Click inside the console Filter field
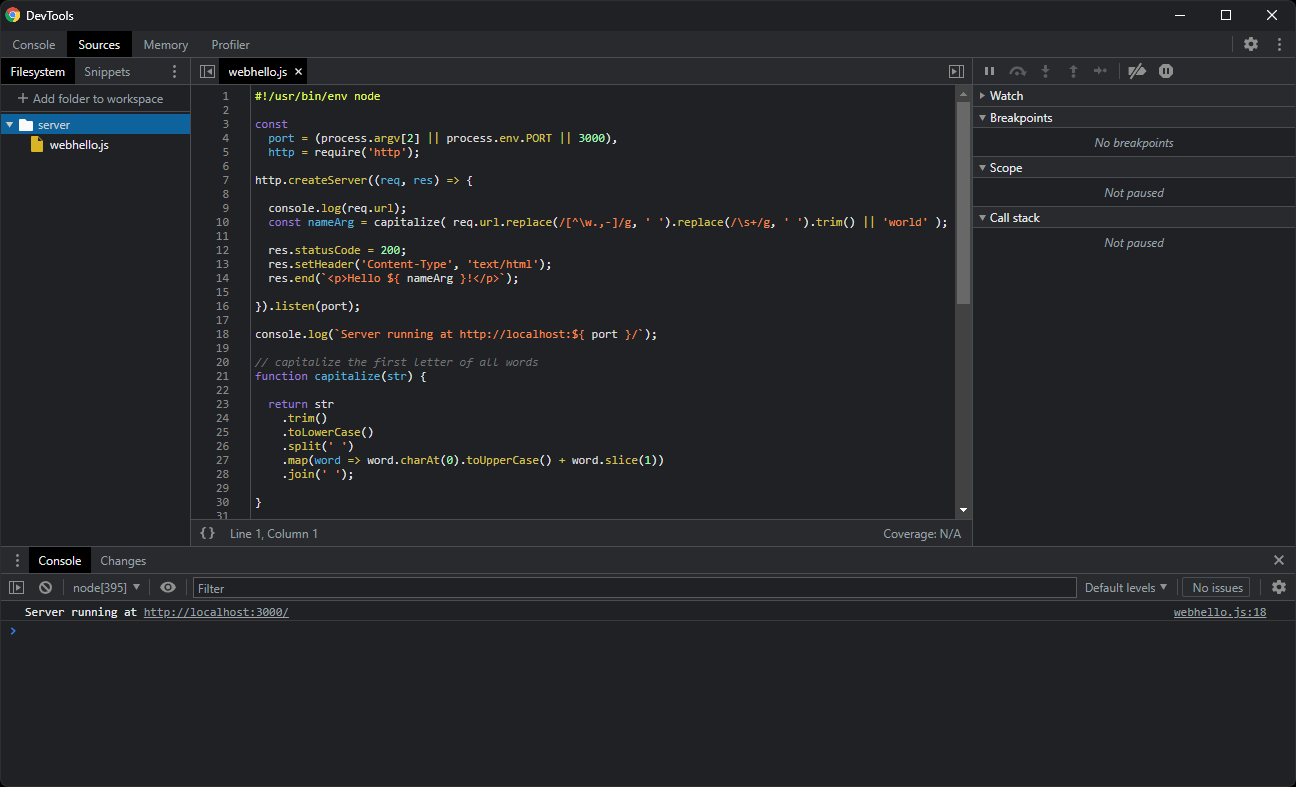Image resolution: width=1296 pixels, height=787 pixels. pos(400,587)
